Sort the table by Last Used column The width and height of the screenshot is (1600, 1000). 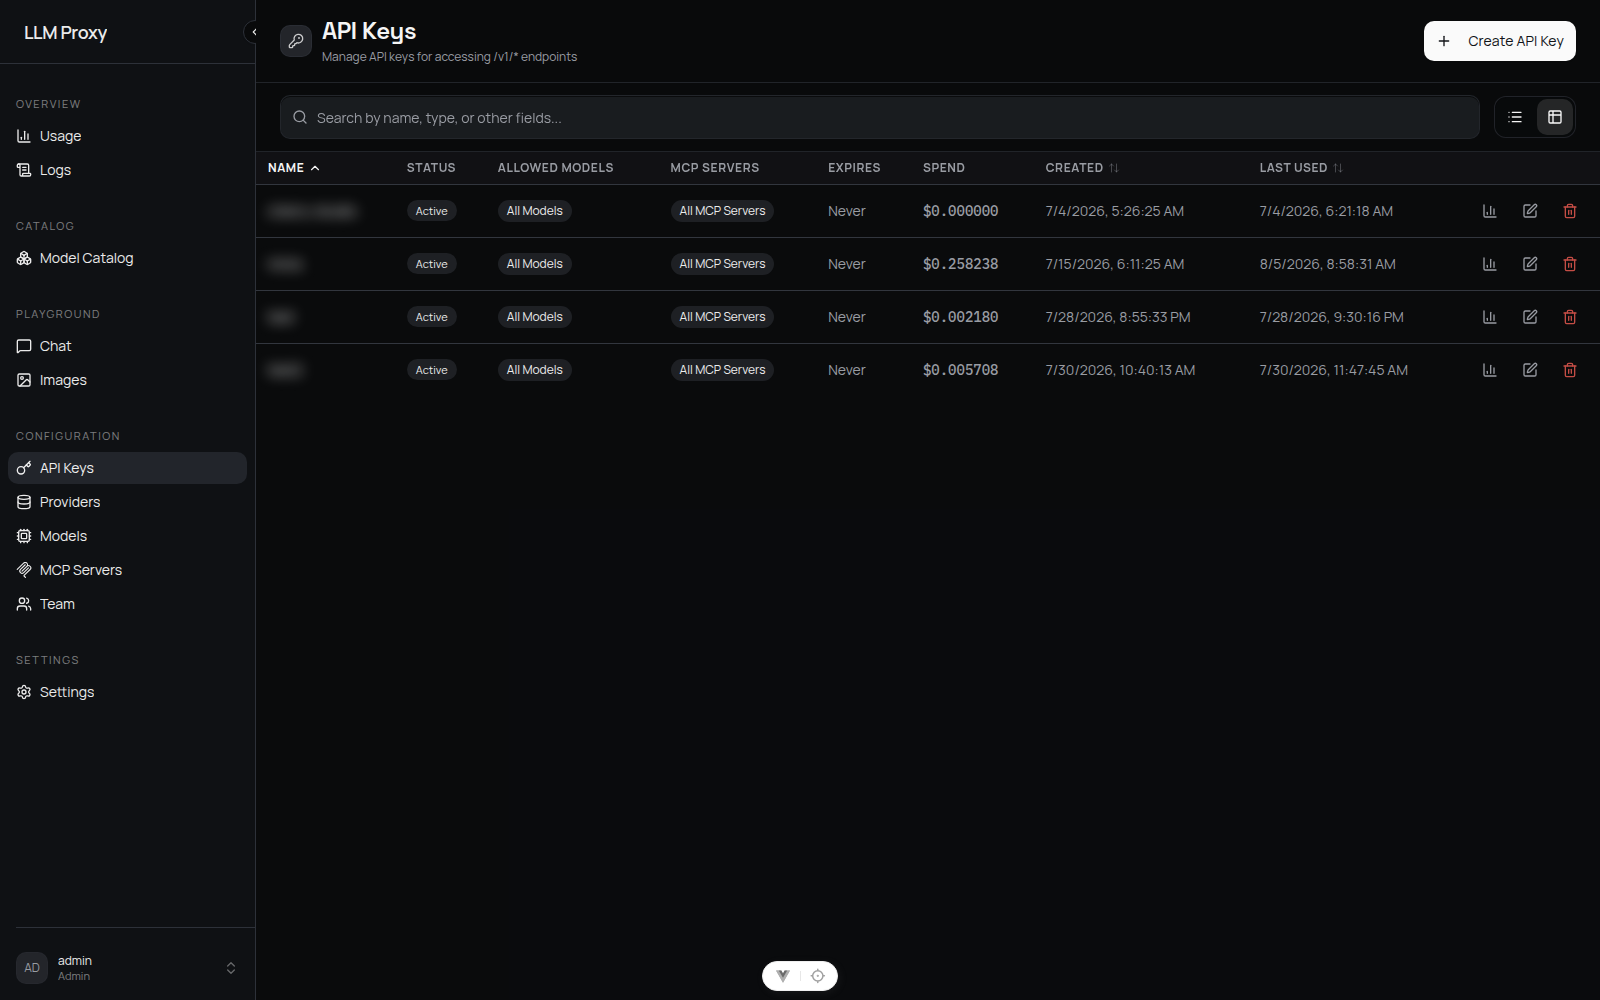coord(1301,168)
